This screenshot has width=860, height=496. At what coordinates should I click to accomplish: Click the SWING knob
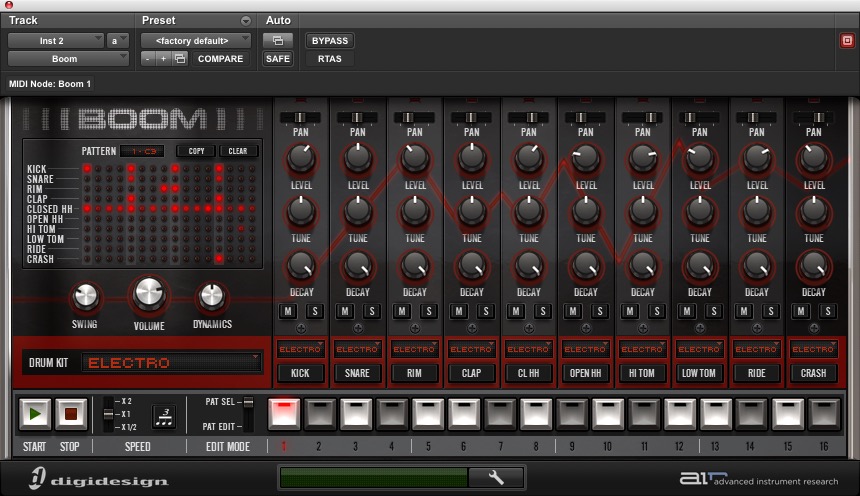[x=85, y=297]
